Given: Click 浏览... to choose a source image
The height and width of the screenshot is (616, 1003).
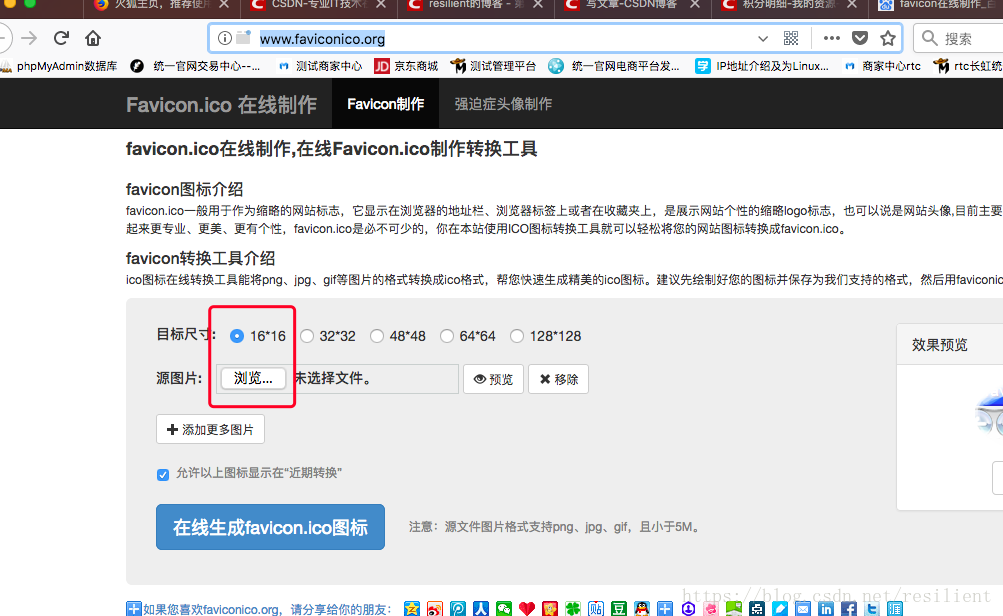Looking at the screenshot, I should 253,378.
